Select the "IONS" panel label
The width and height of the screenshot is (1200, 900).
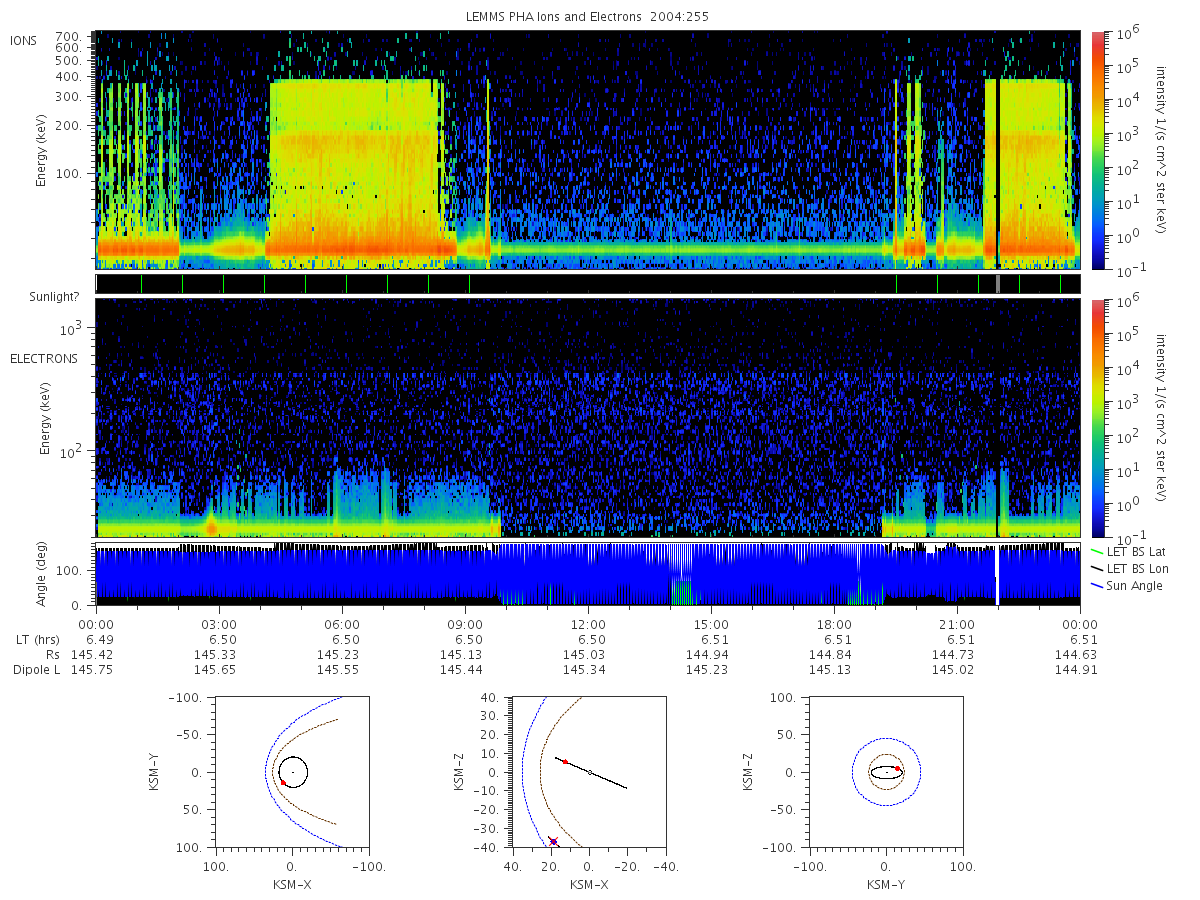point(24,40)
